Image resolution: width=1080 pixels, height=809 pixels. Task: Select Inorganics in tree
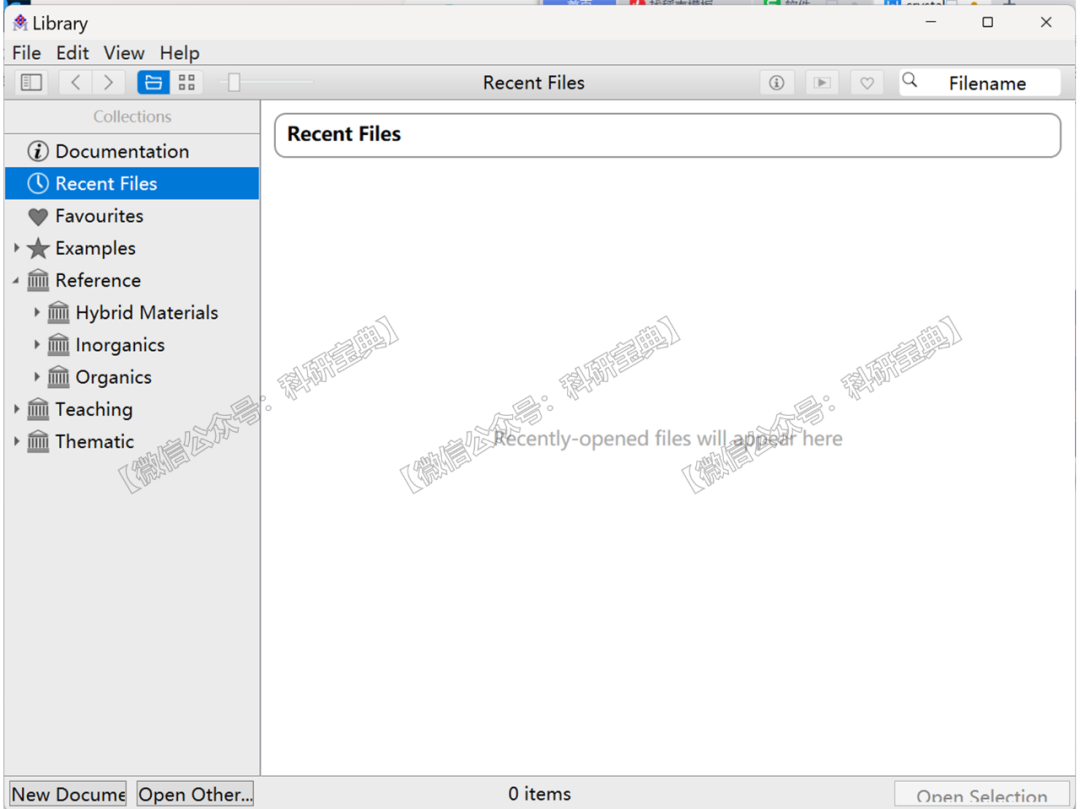[x=132, y=346]
